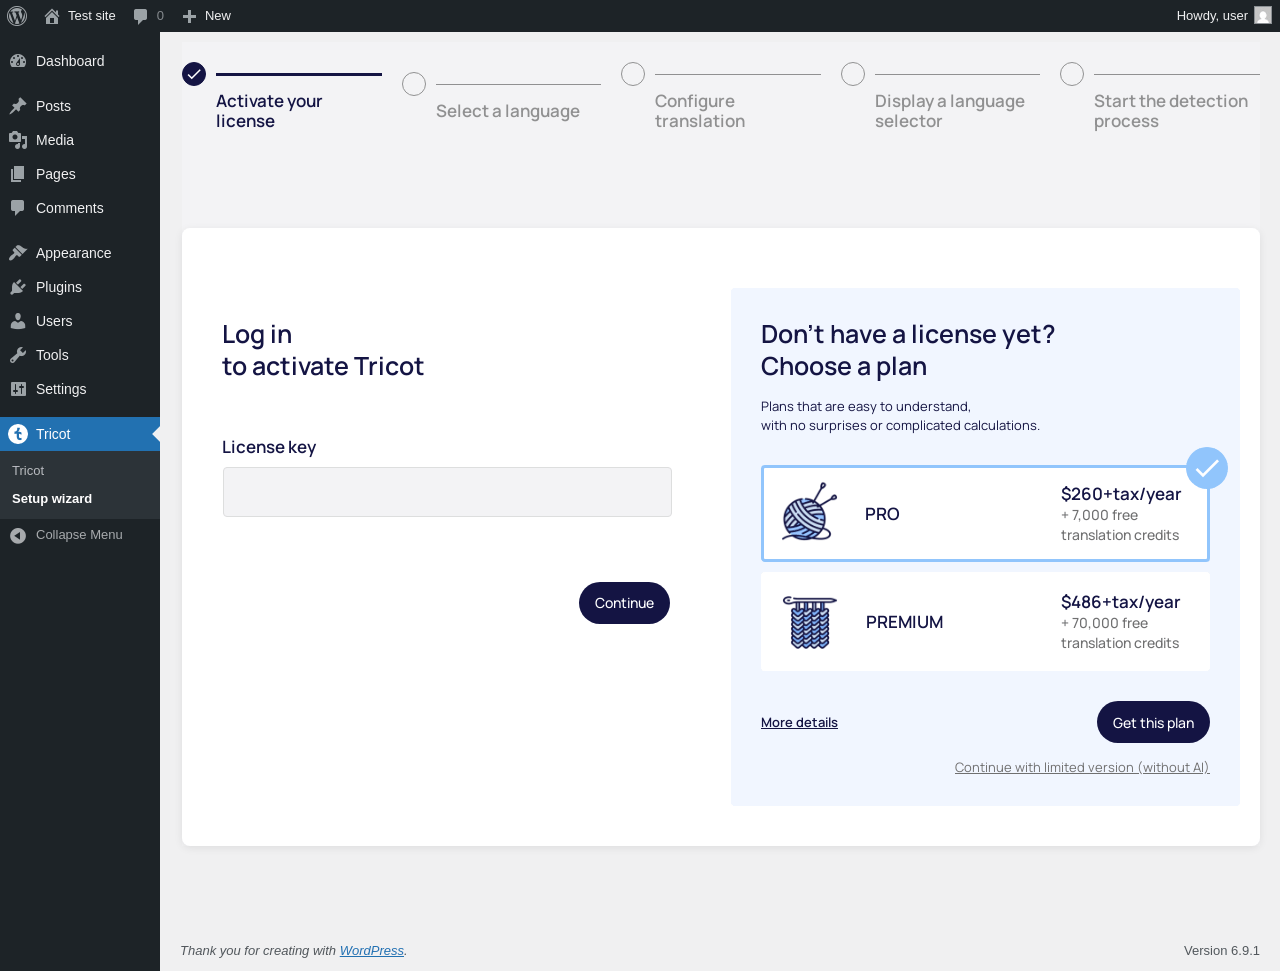The height and width of the screenshot is (971, 1280).
Task: Click the Start the detection process step circle
Action: (x=1072, y=74)
